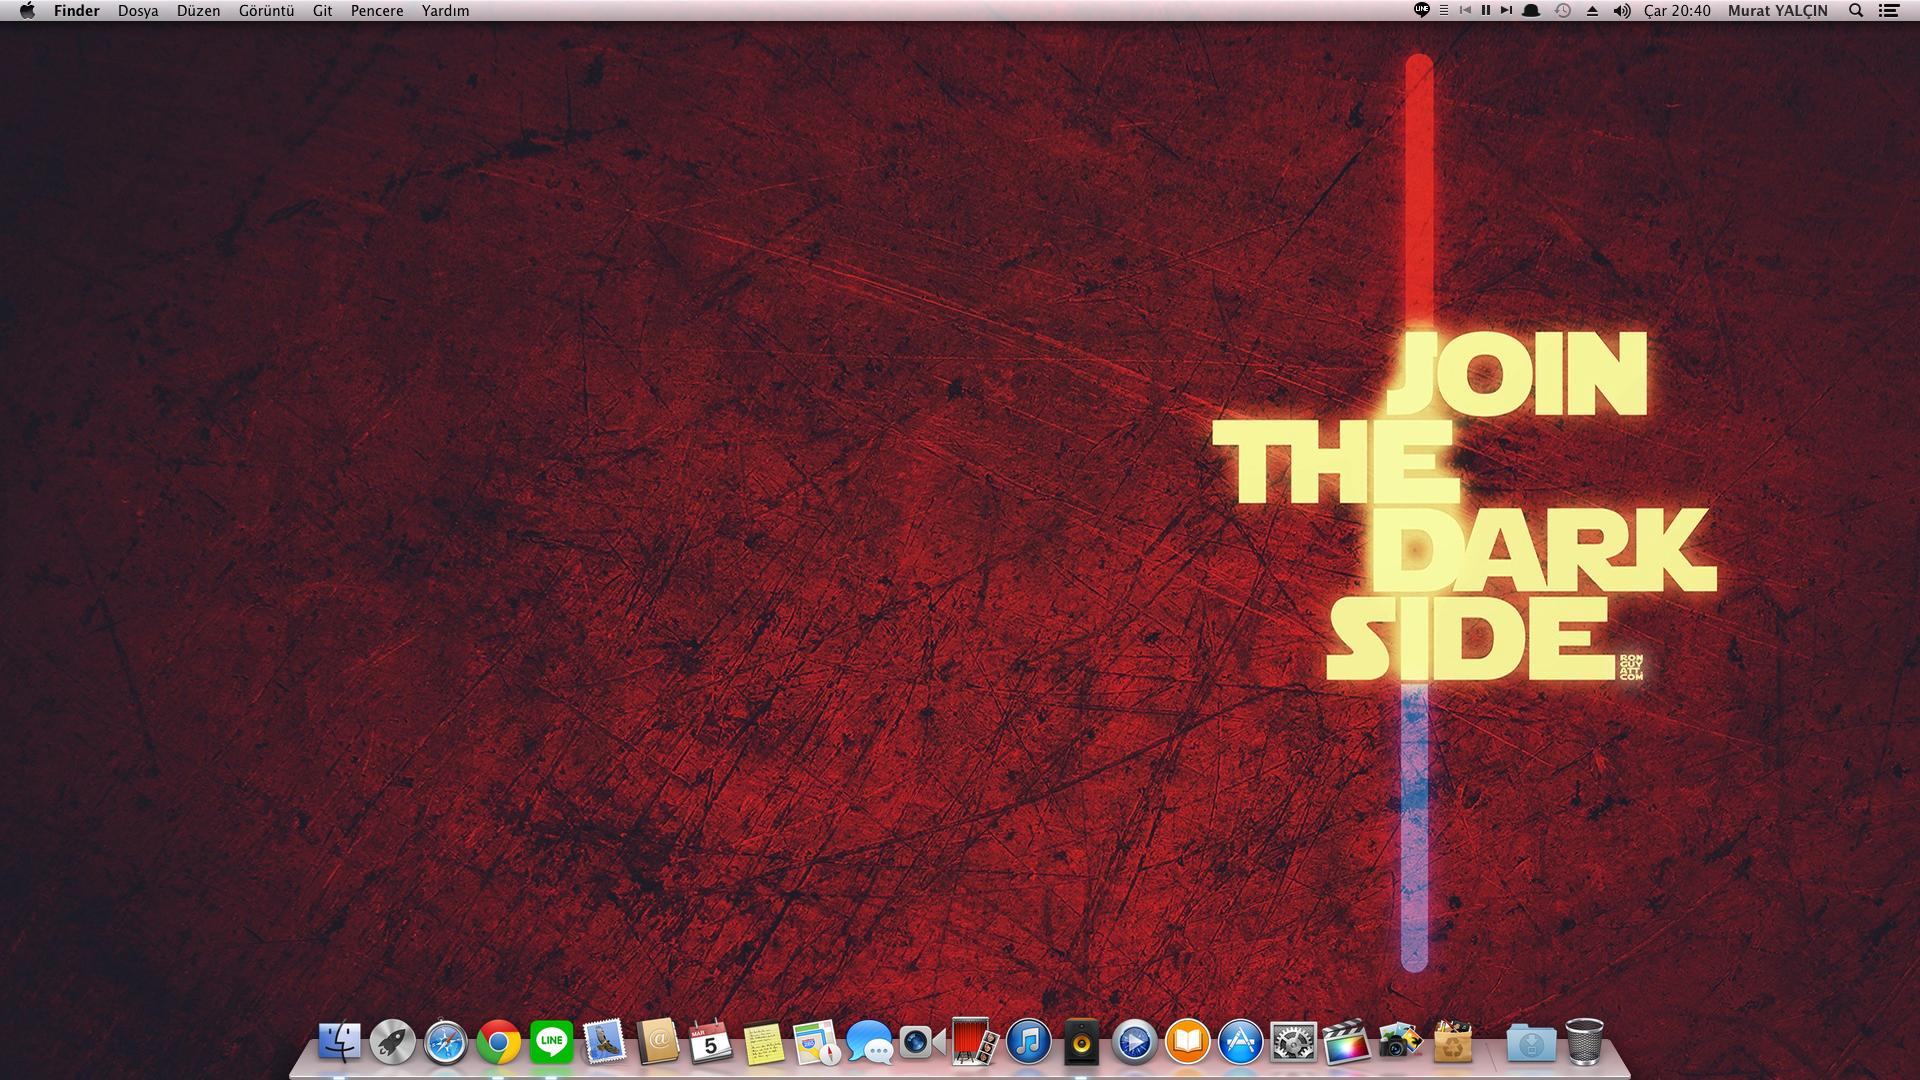Open the recycle-box app icon in the Dock
The width and height of the screenshot is (1920, 1080).
click(1452, 1042)
